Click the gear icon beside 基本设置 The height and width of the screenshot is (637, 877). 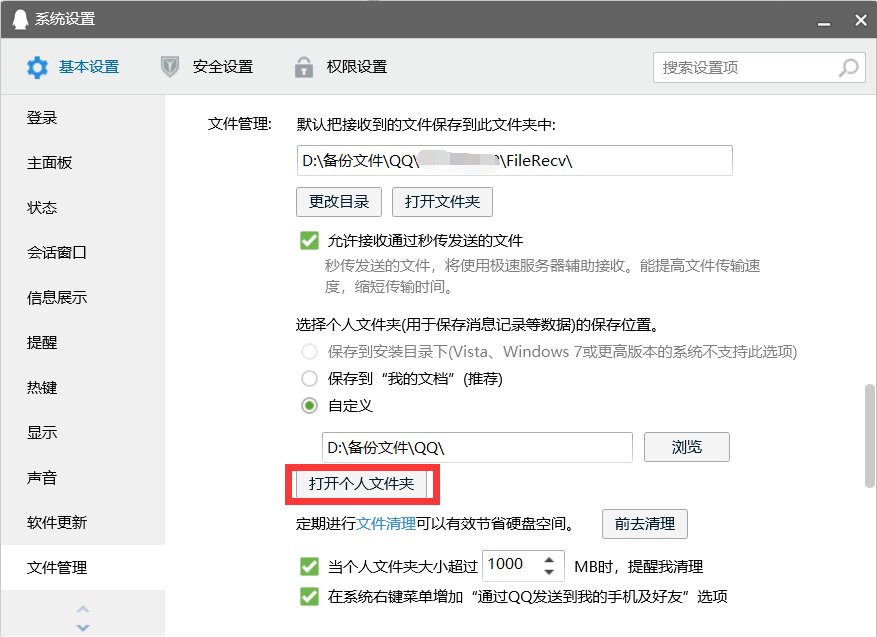click(37, 66)
